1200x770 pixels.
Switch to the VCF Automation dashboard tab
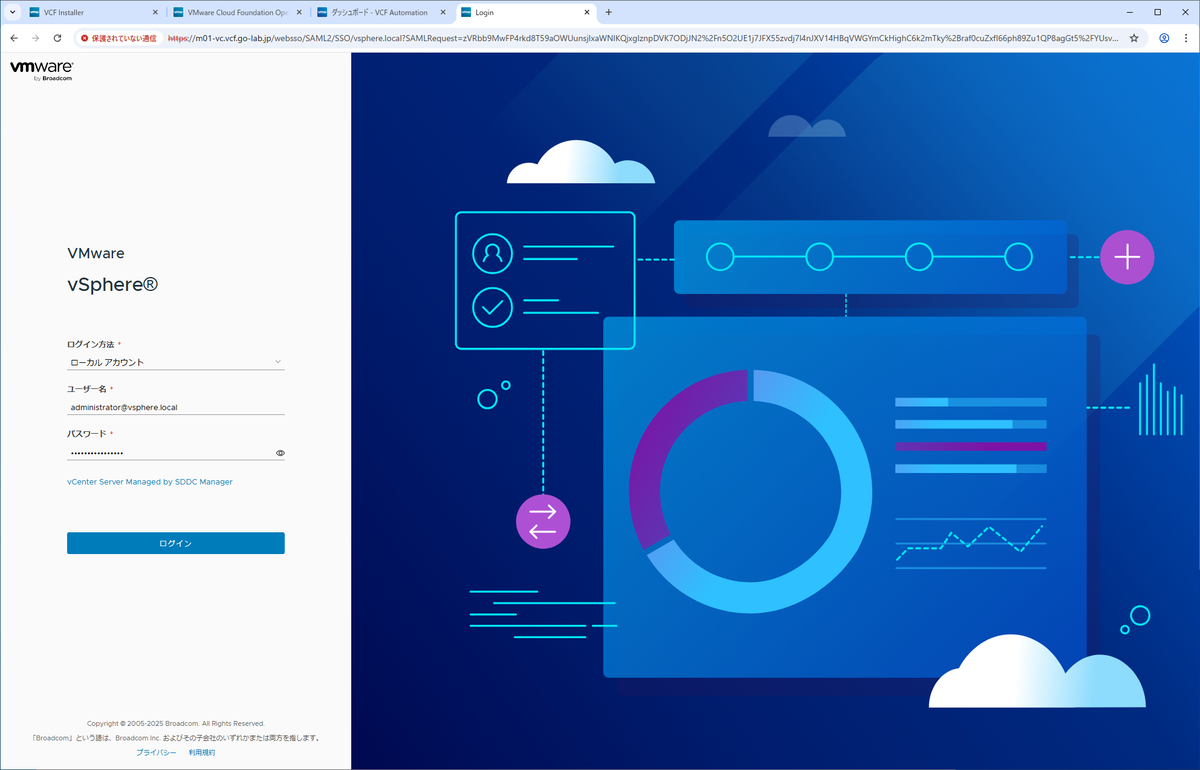tap(380, 12)
